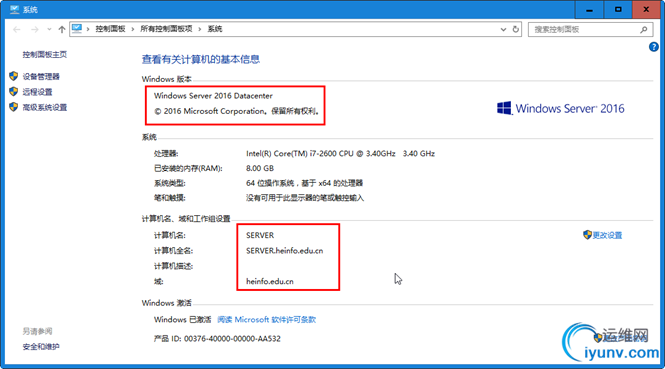Viewport: 665px width, 369px height.
Task: Go up one level with Up arrow
Action: (x=62, y=29)
